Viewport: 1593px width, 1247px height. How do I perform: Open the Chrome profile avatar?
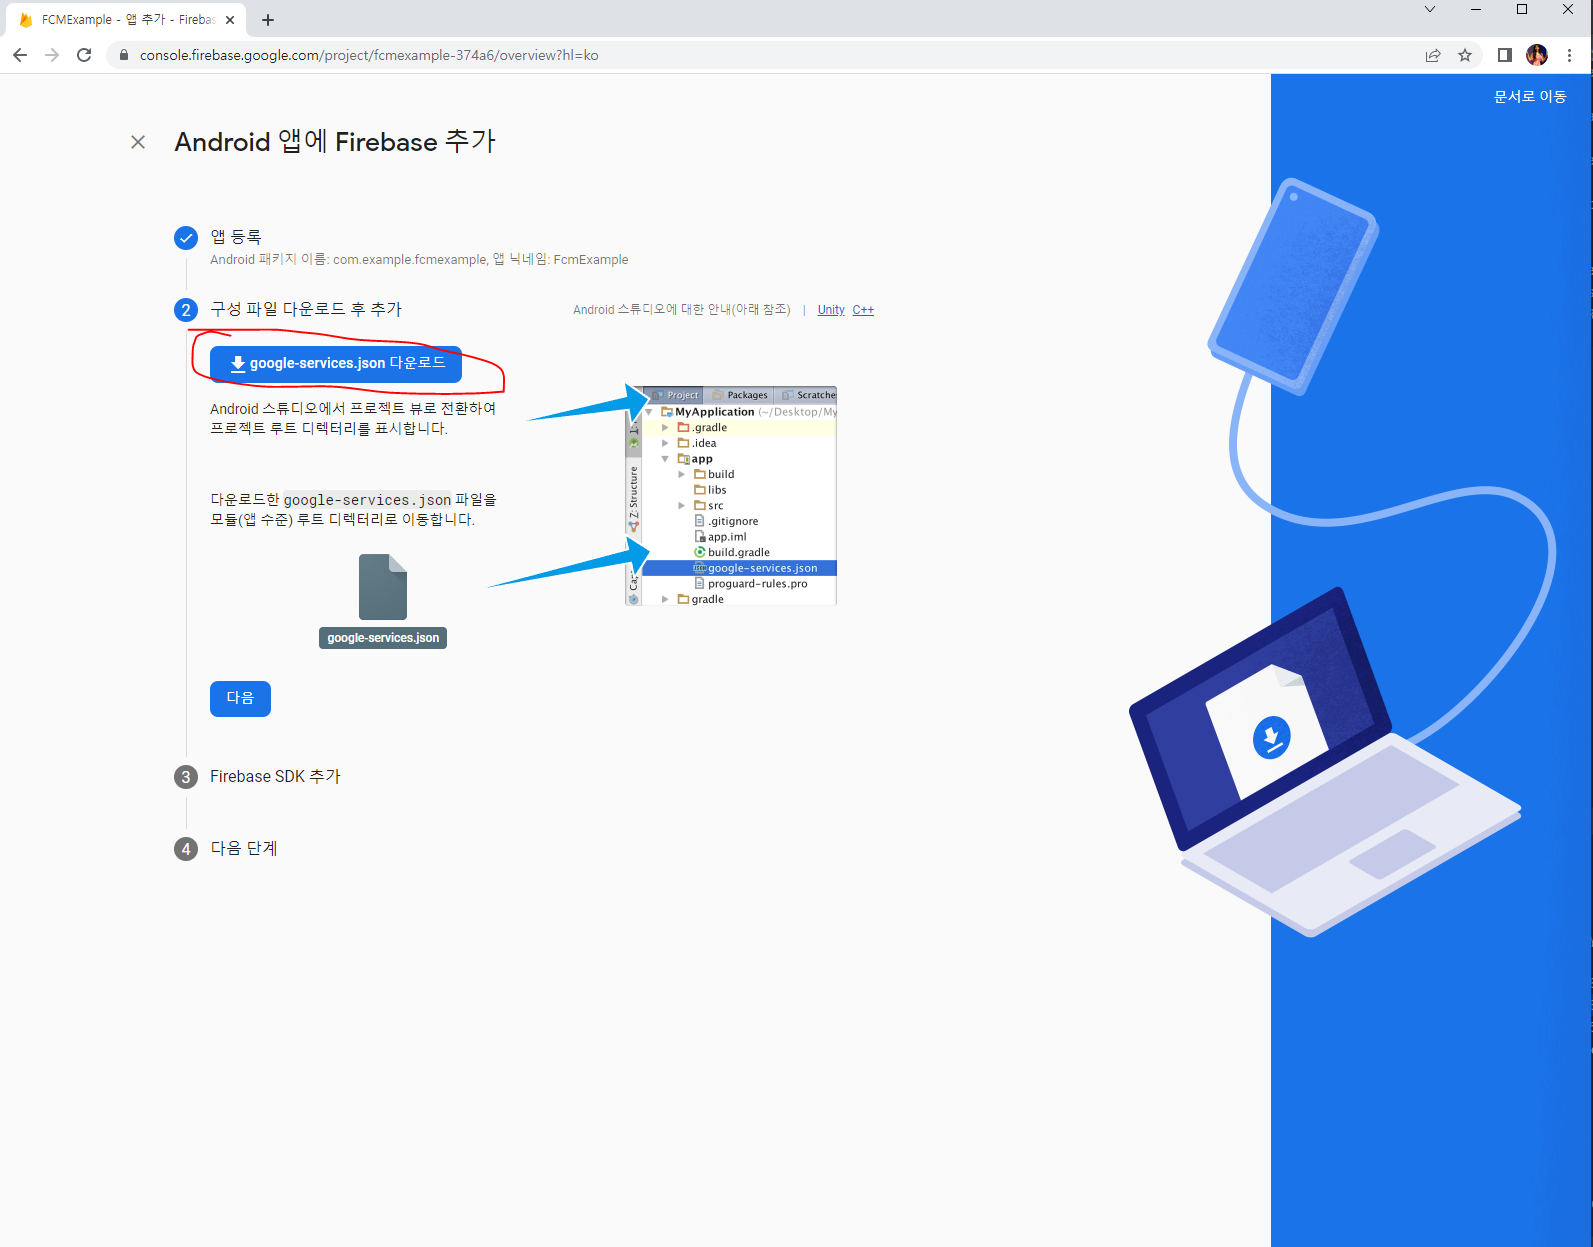tap(1537, 55)
